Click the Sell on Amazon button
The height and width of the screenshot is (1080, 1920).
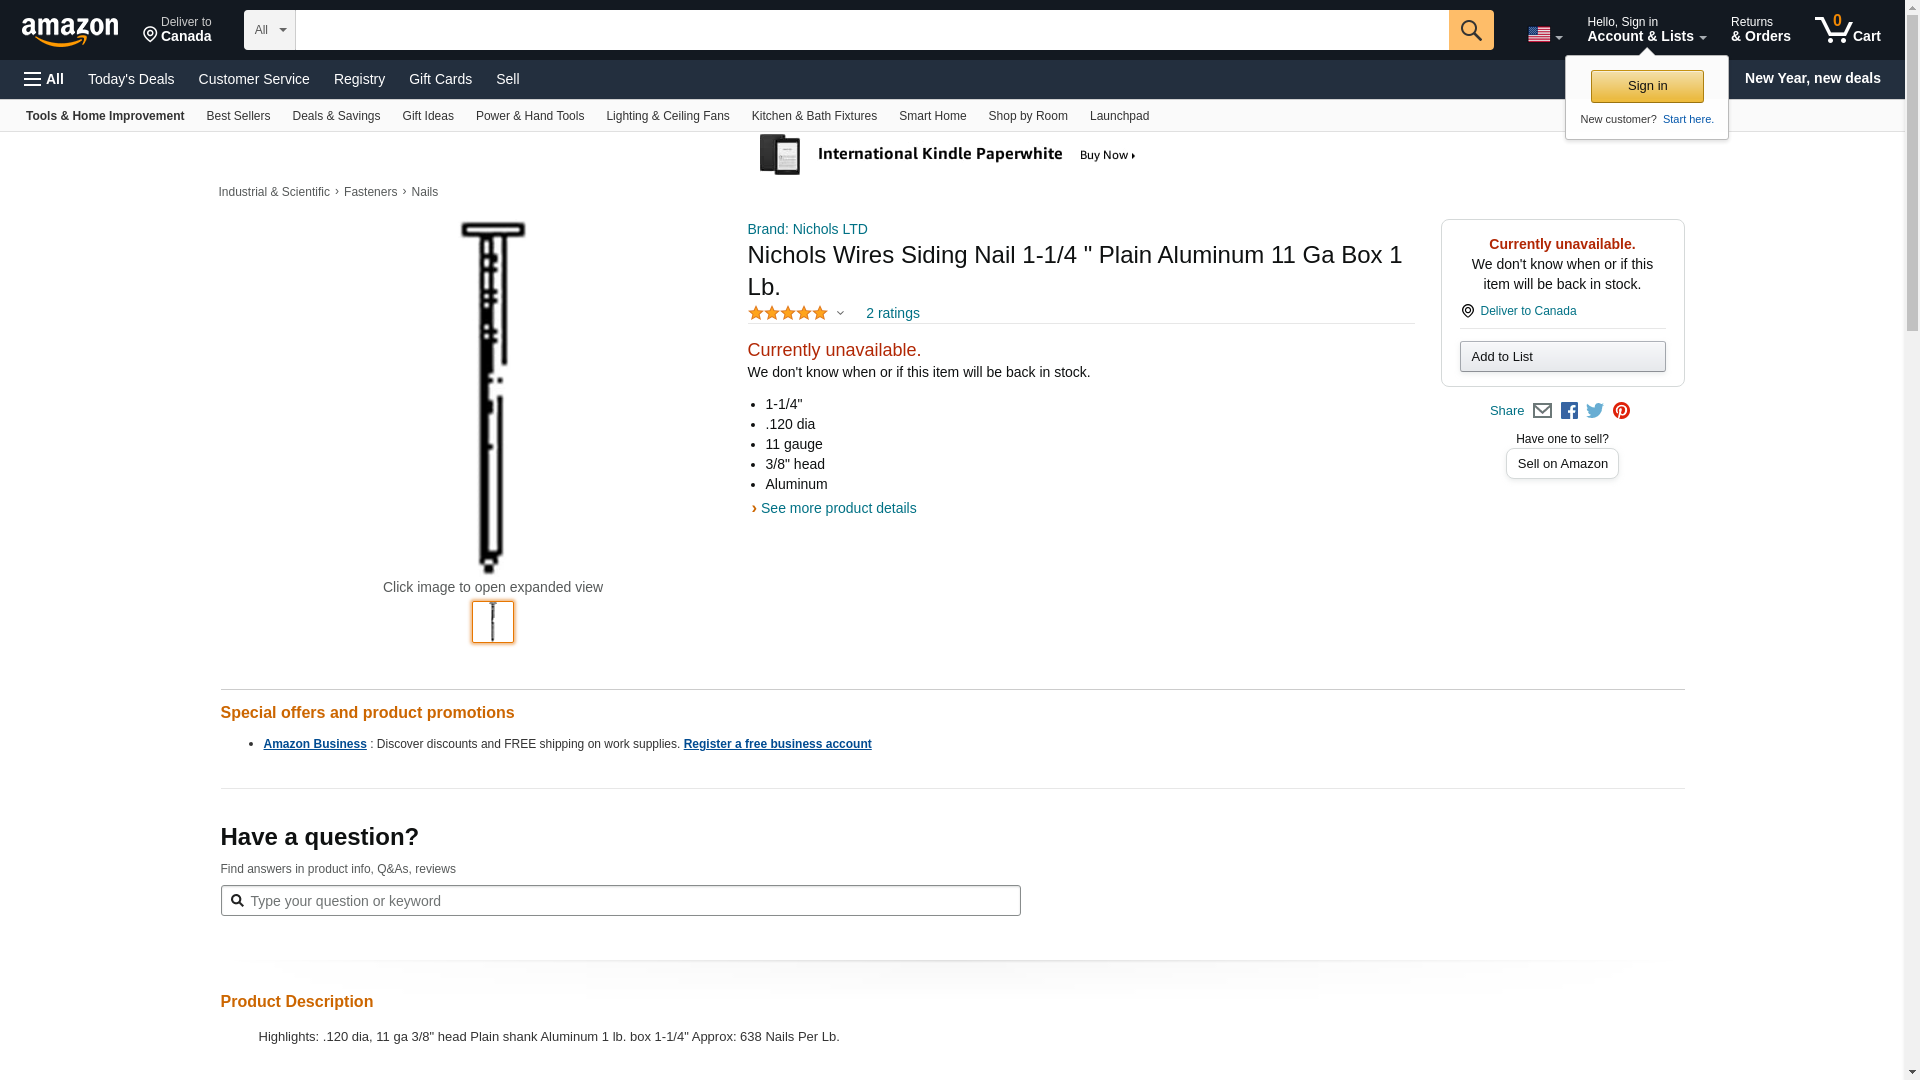(1562, 464)
